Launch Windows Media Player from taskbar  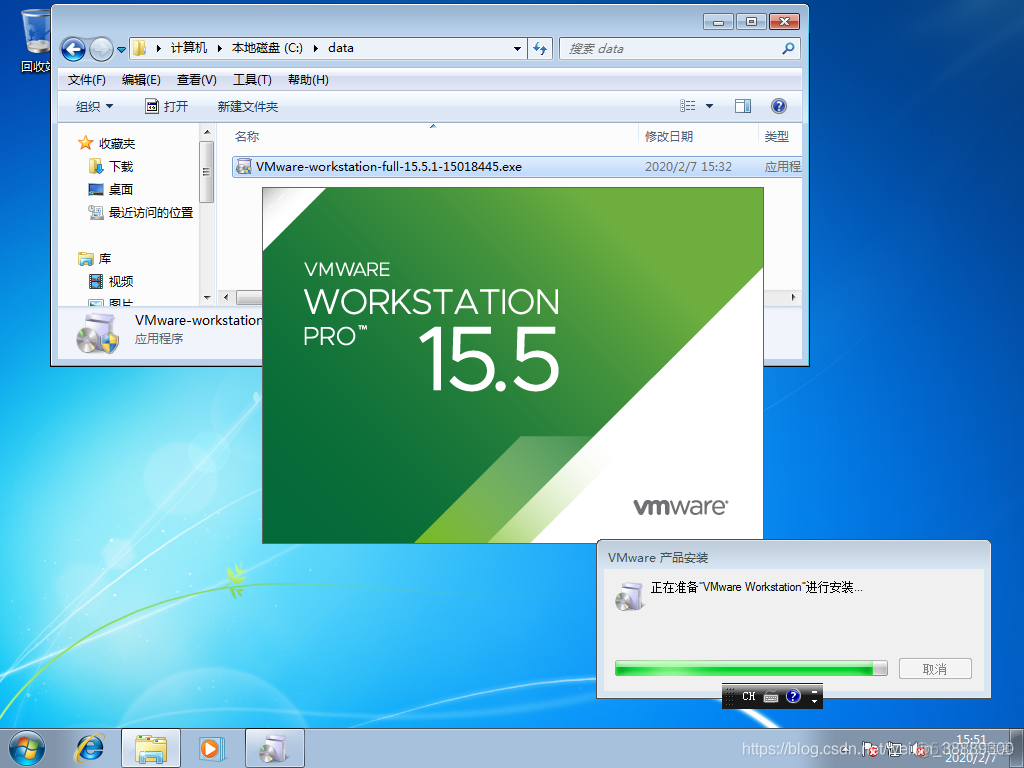tap(211, 747)
